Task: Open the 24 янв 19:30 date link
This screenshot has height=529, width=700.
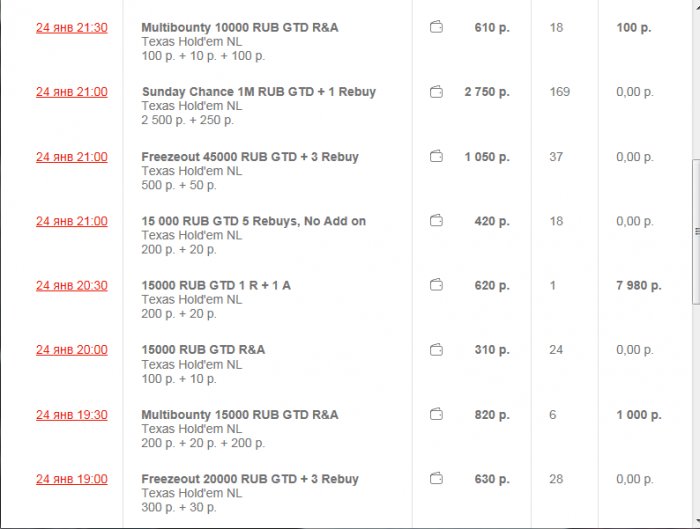Action: (x=71, y=415)
